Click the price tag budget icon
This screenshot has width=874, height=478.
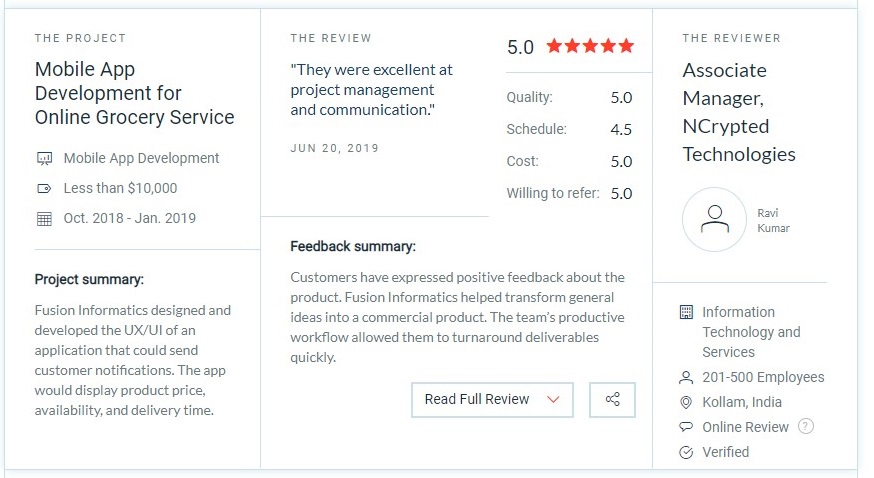click(44, 188)
